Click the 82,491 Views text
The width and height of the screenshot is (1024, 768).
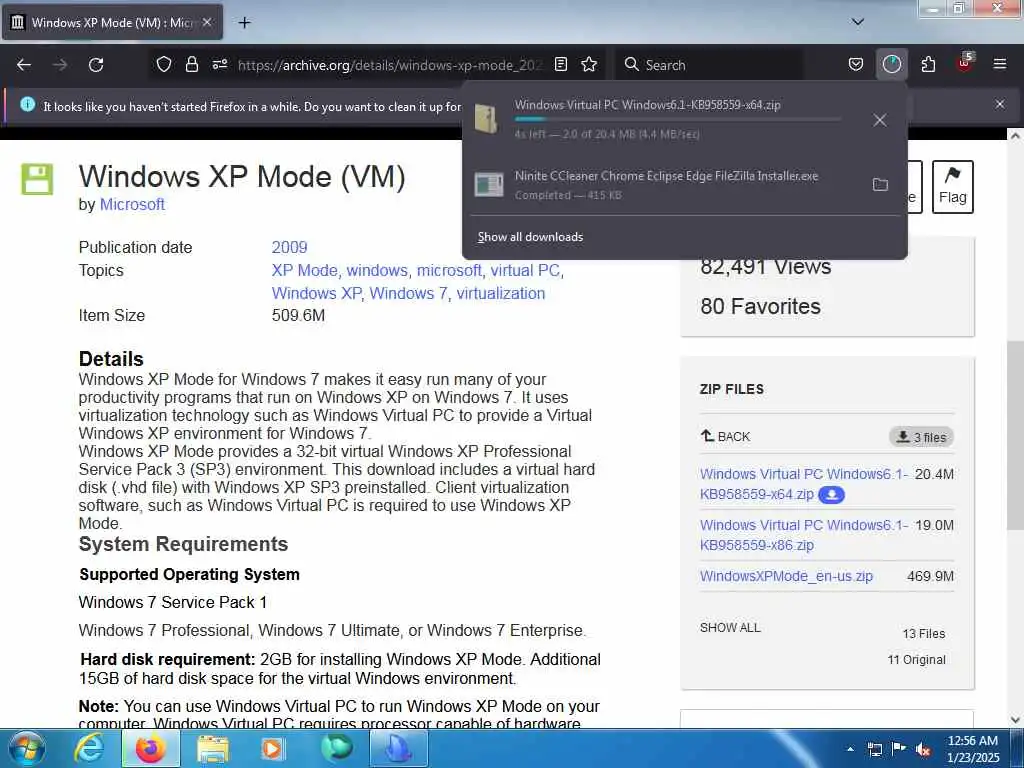(765, 266)
